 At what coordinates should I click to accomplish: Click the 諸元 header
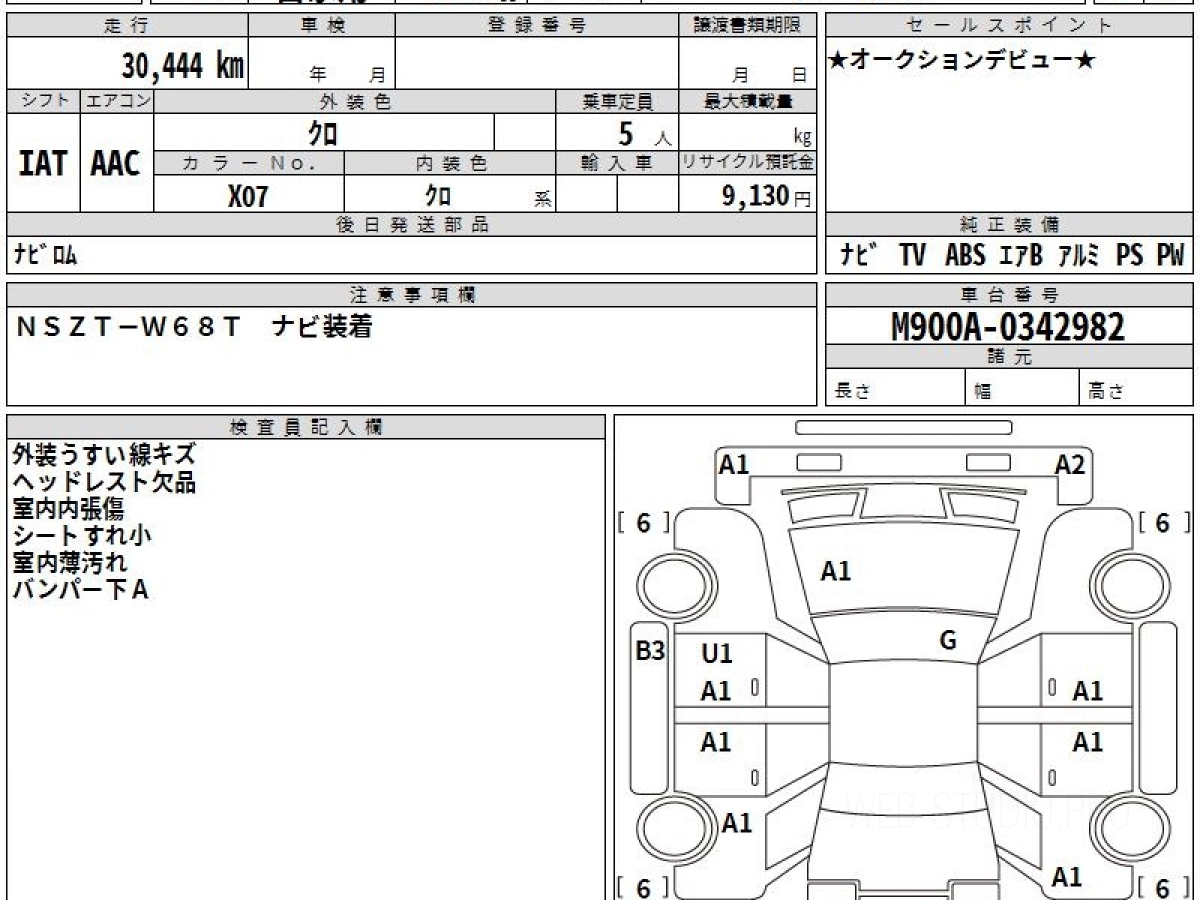click(1009, 358)
